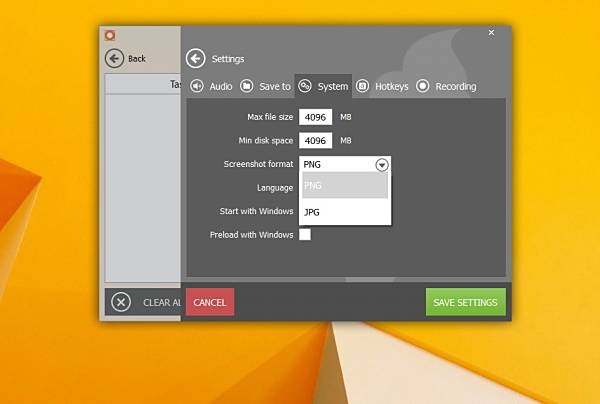Click the Start with Windows label

click(256, 211)
